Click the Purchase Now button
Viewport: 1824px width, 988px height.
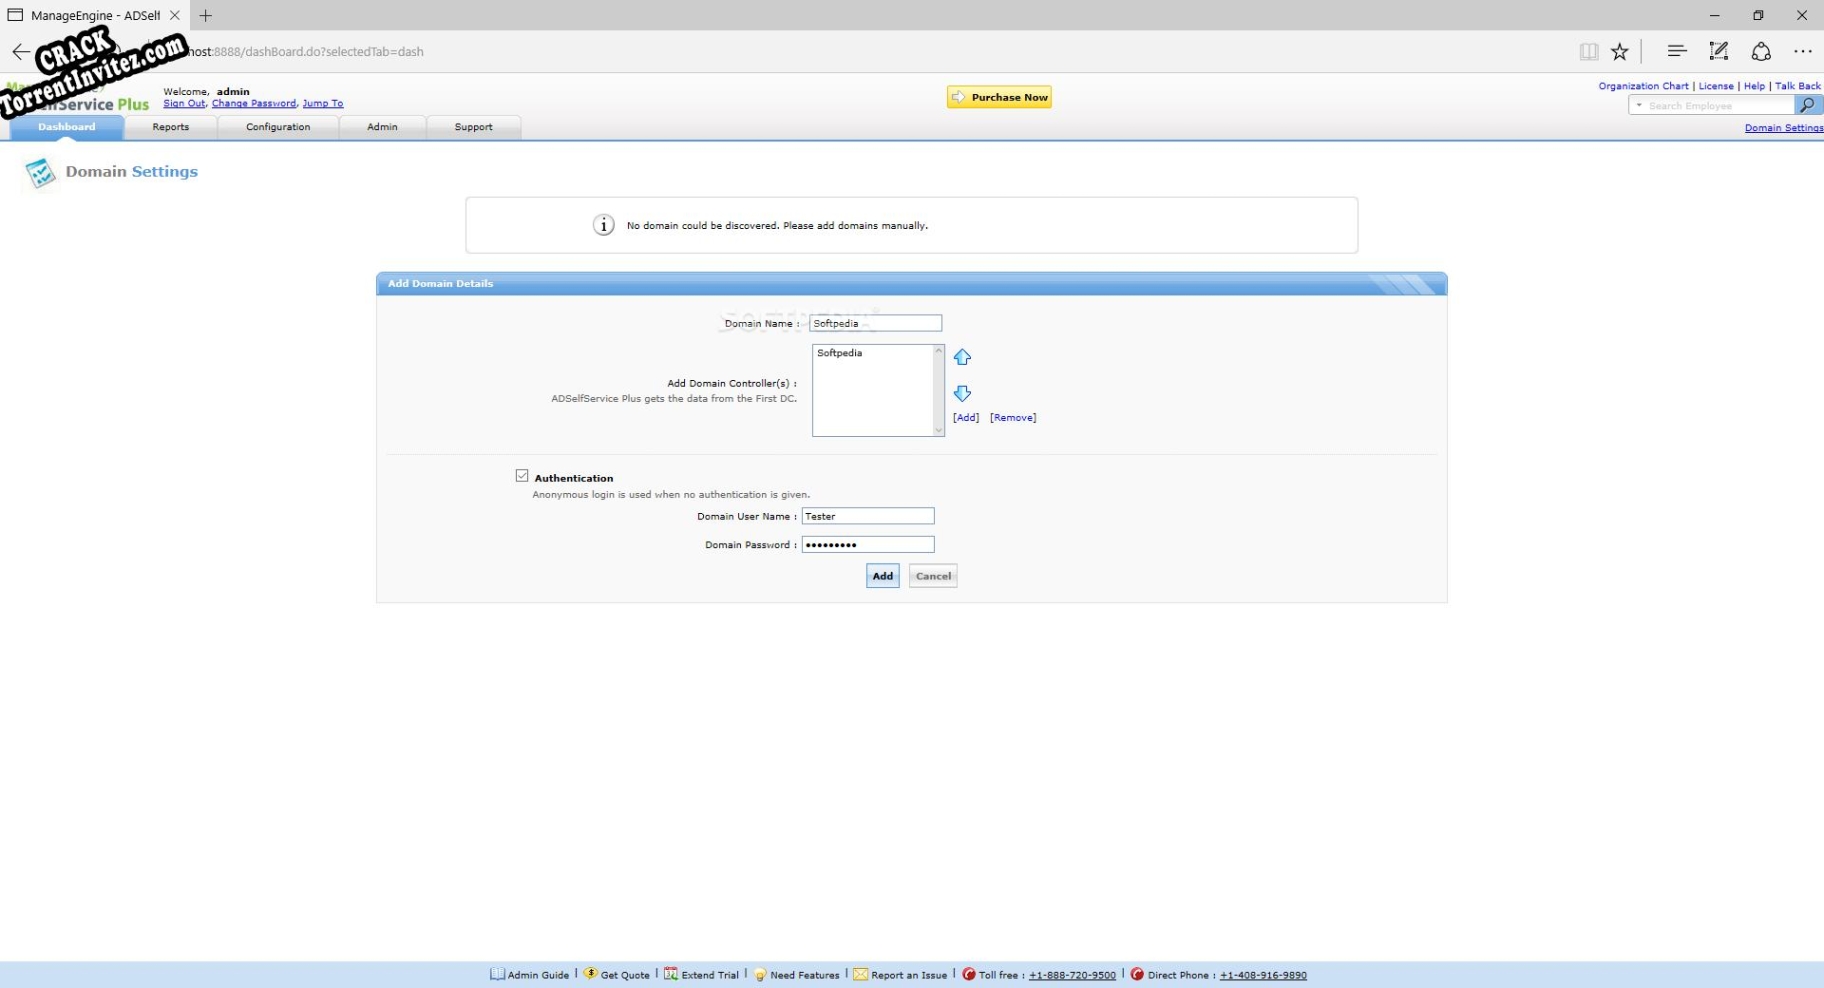click(x=999, y=97)
